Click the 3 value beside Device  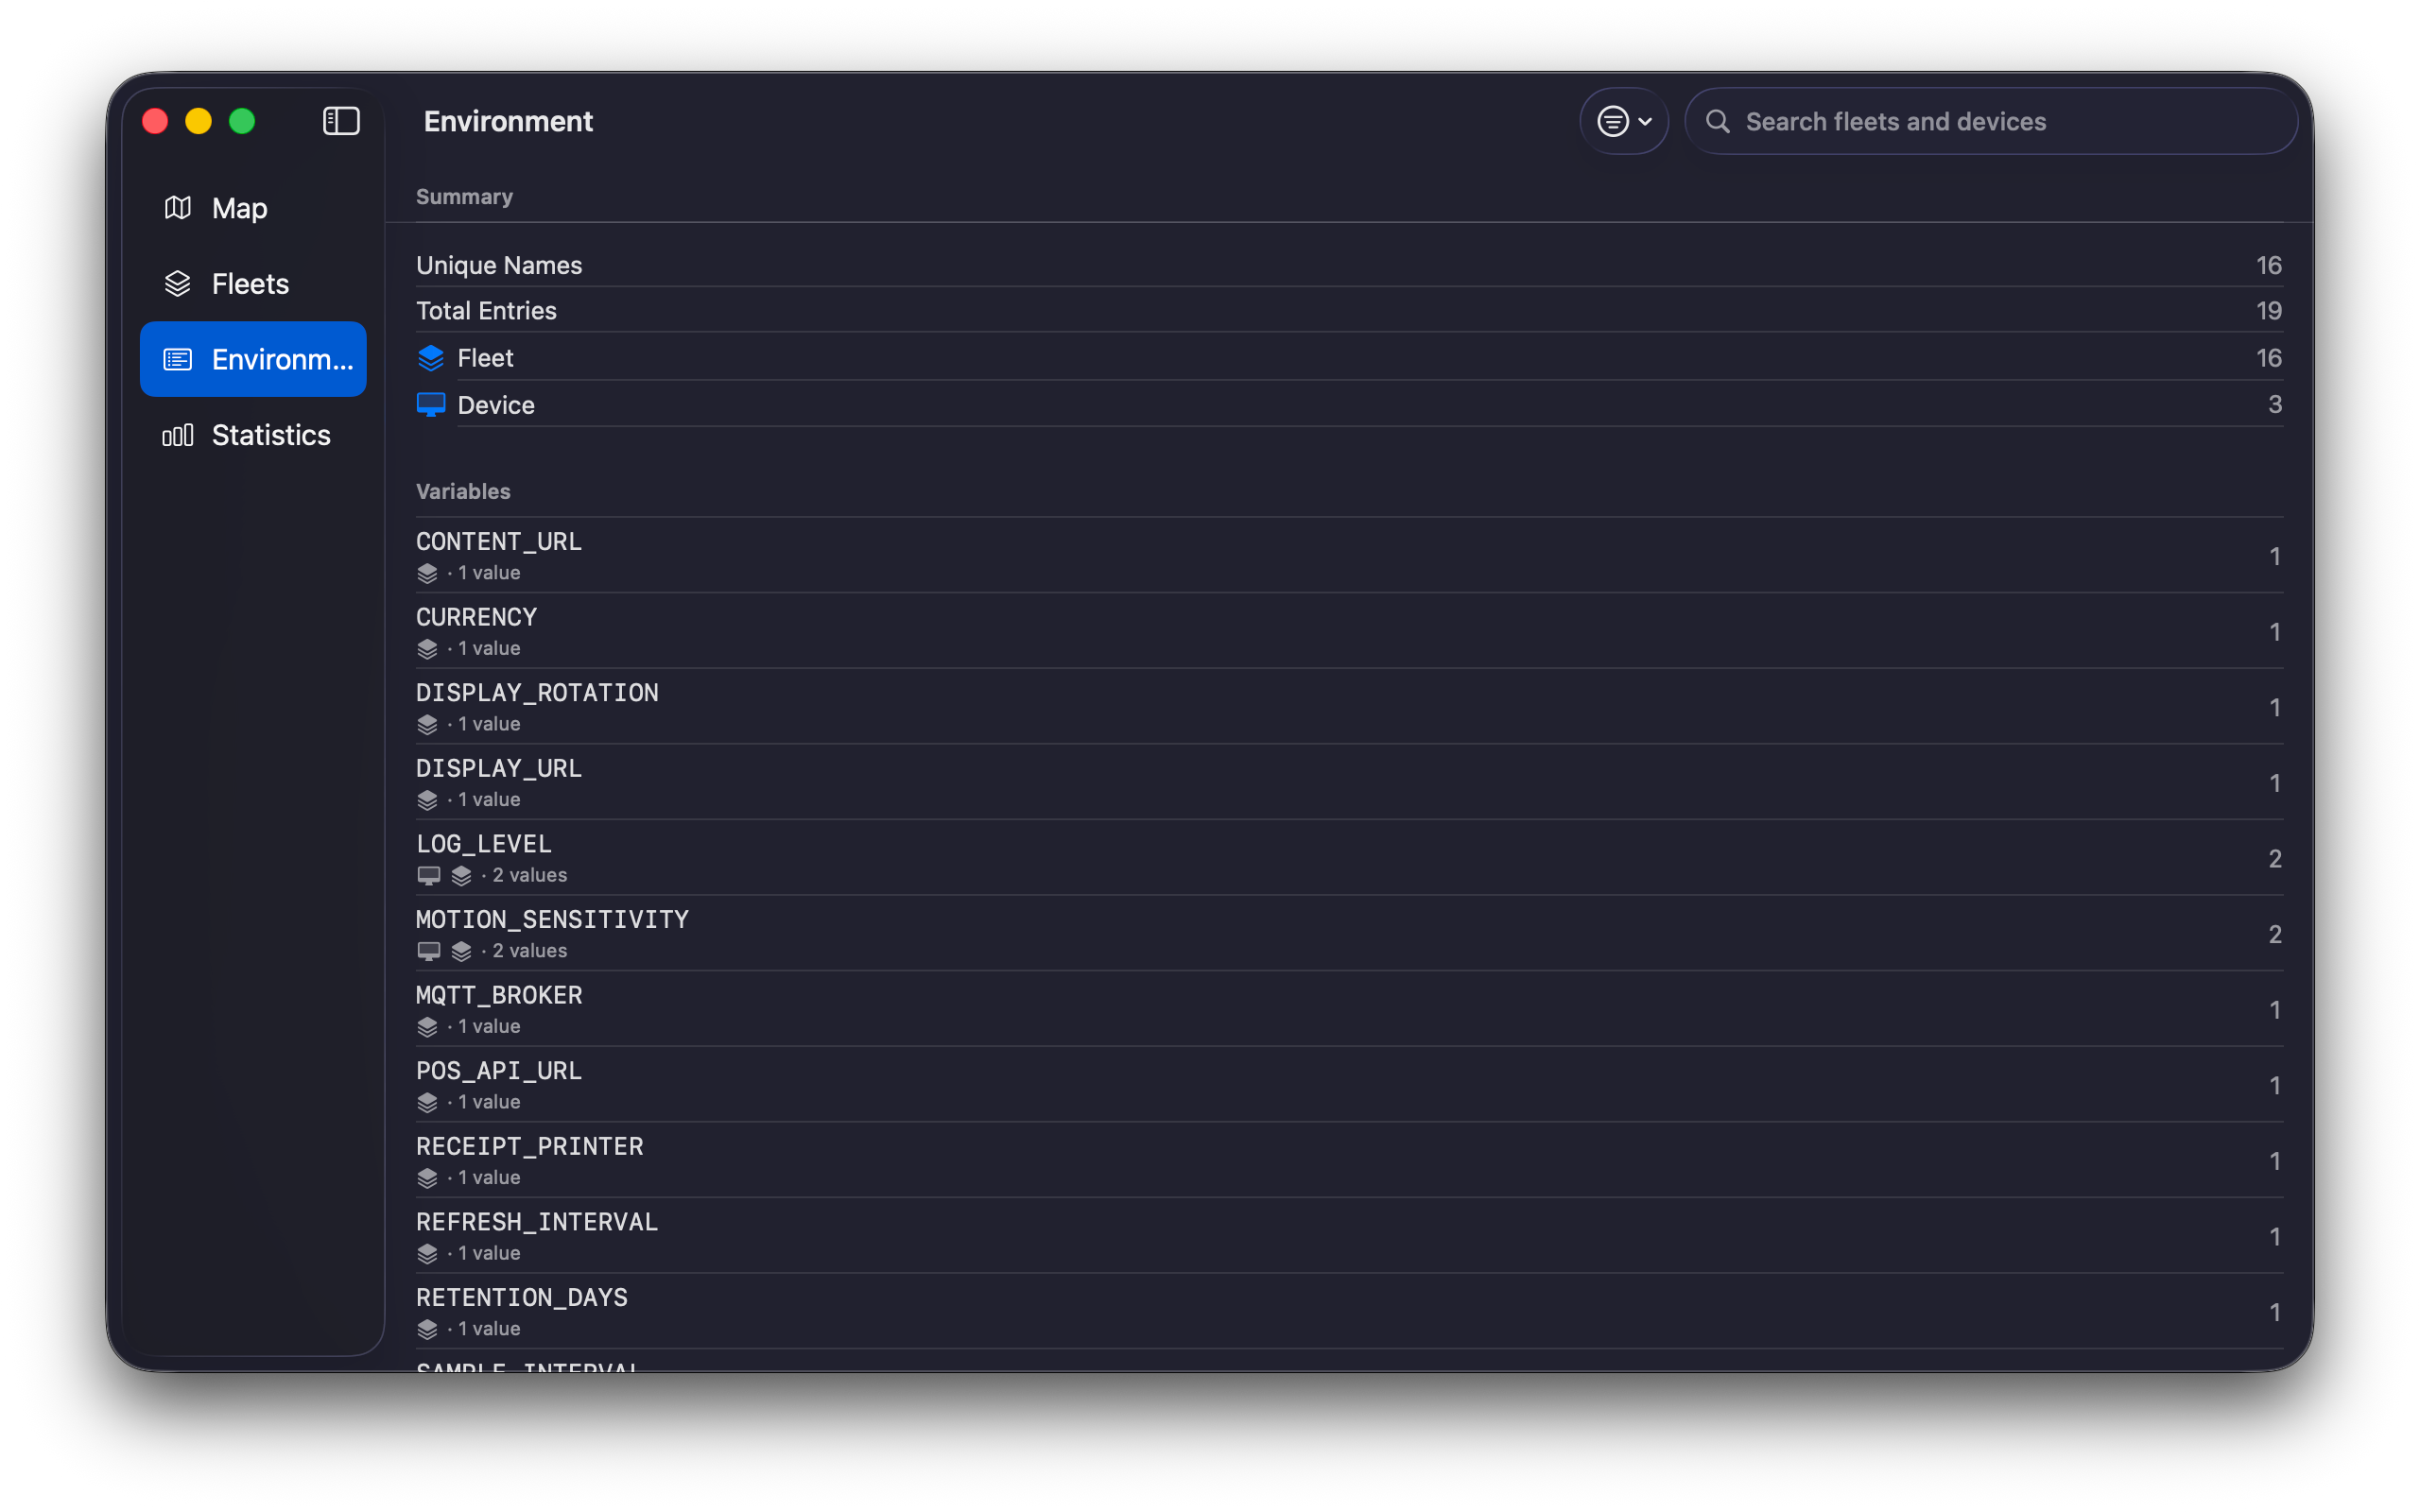pyautogui.click(x=2274, y=404)
